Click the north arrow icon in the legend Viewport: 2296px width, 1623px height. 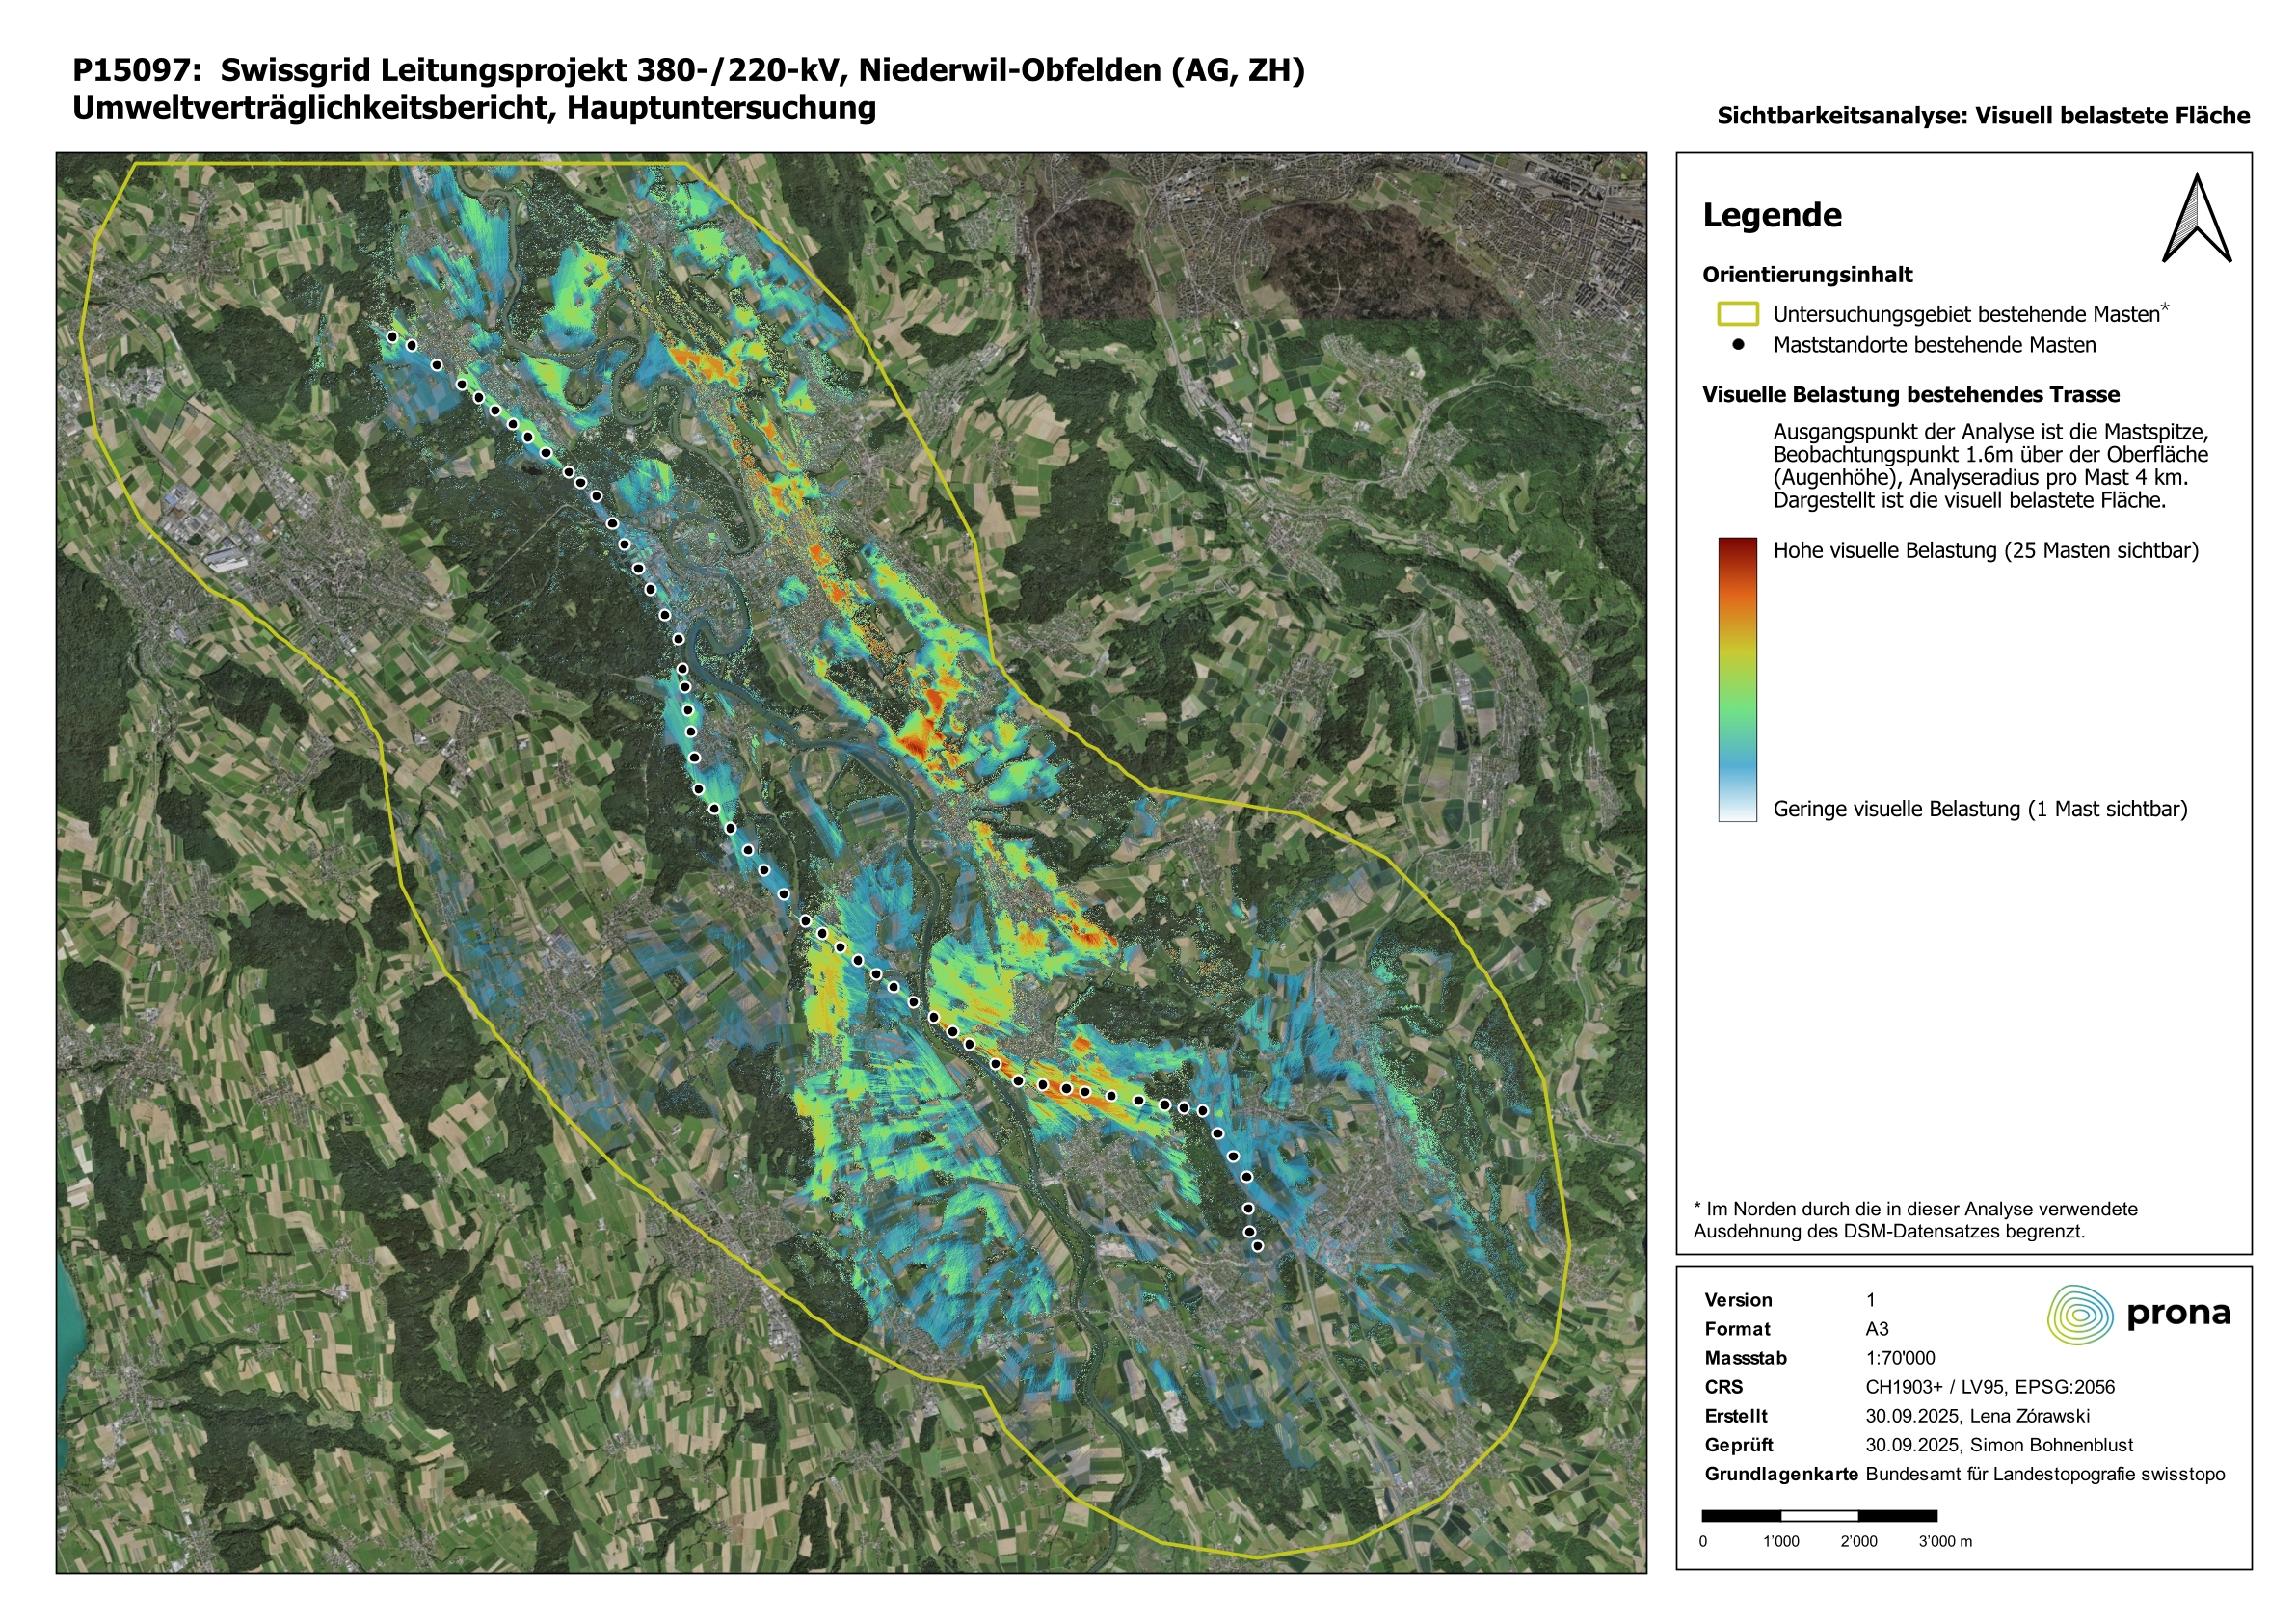2196,218
